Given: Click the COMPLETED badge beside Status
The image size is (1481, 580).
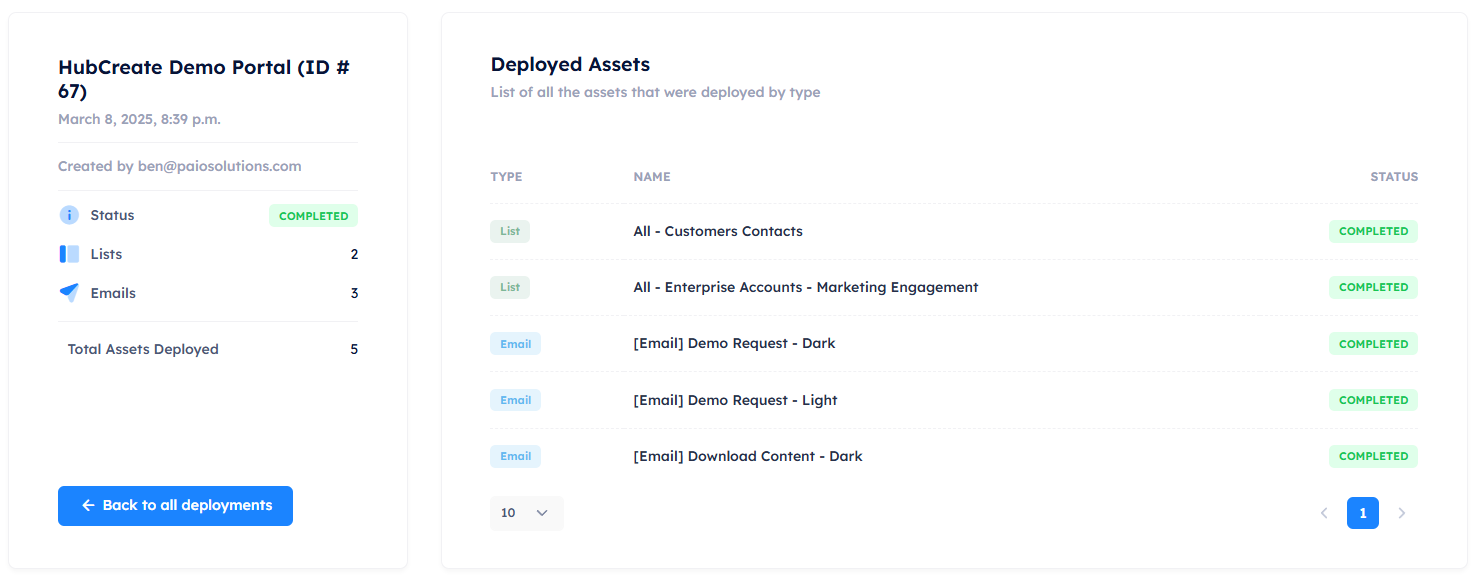Looking at the screenshot, I should click(x=313, y=216).
